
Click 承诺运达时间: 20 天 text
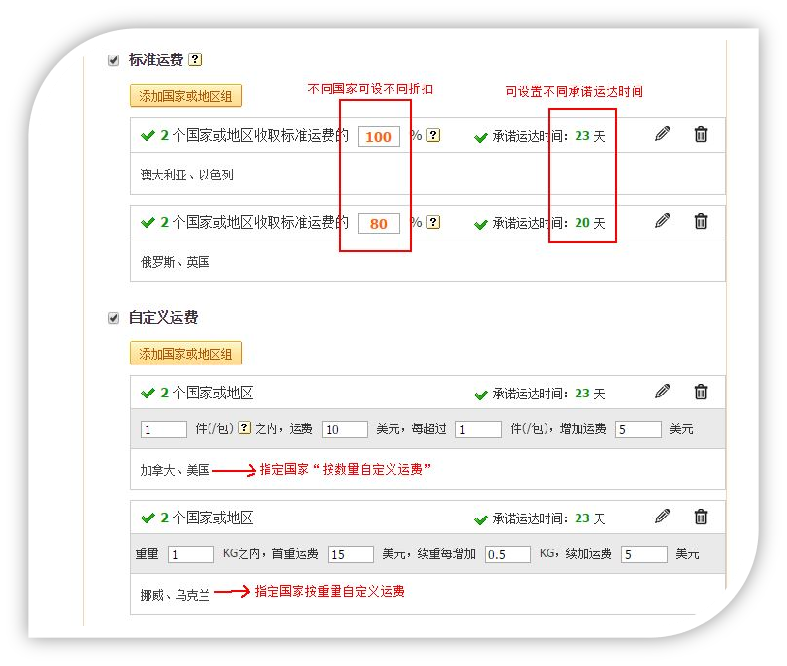point(549,223)
